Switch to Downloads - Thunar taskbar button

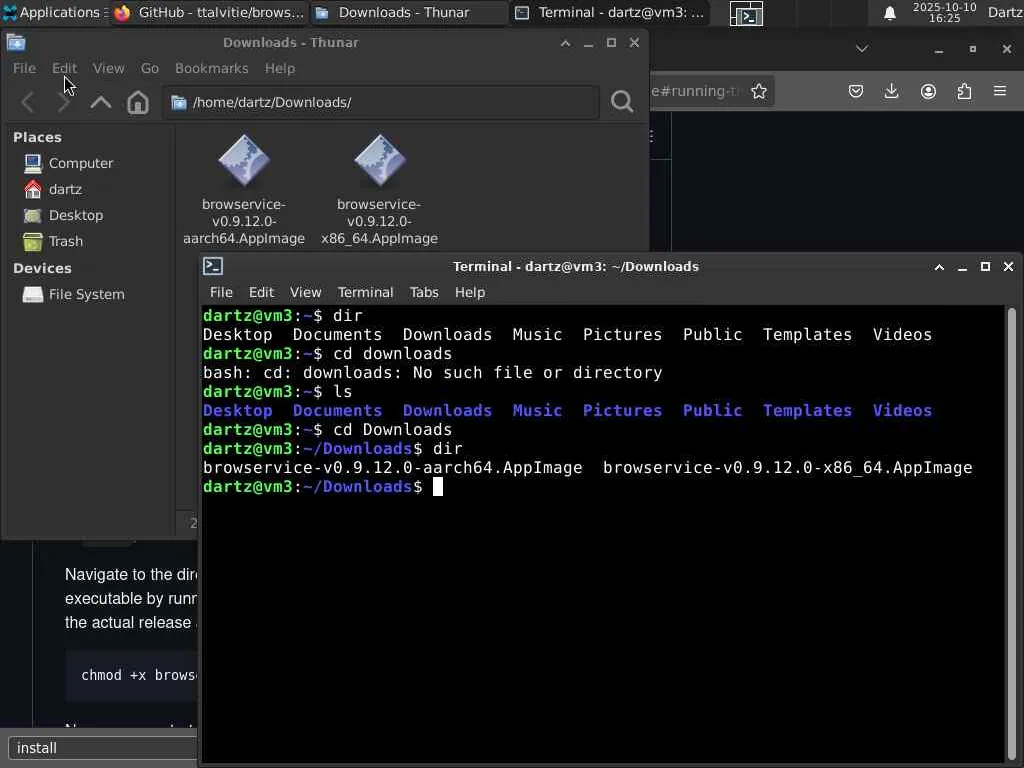(x=409, y=12)
